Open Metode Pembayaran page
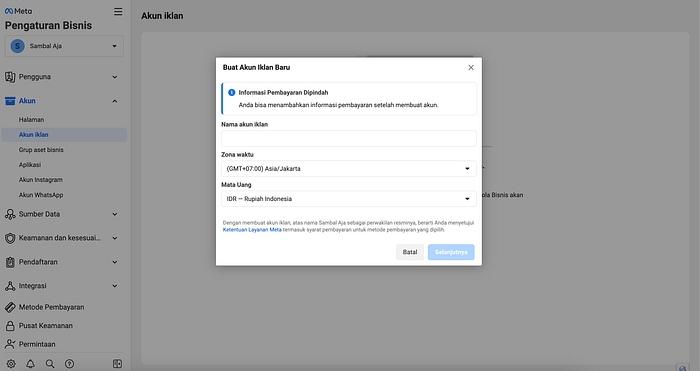 (51, 307)
